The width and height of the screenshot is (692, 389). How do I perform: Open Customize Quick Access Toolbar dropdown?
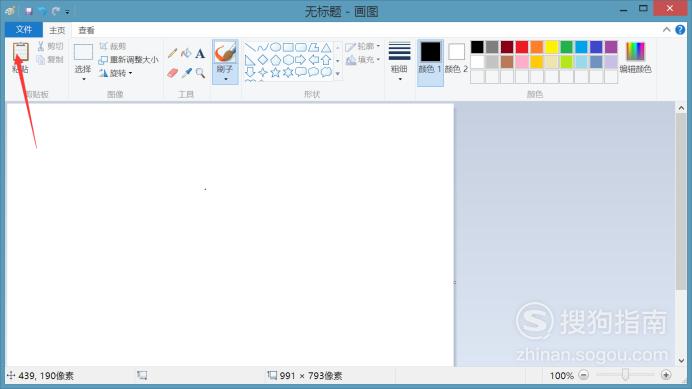[68, 12]
